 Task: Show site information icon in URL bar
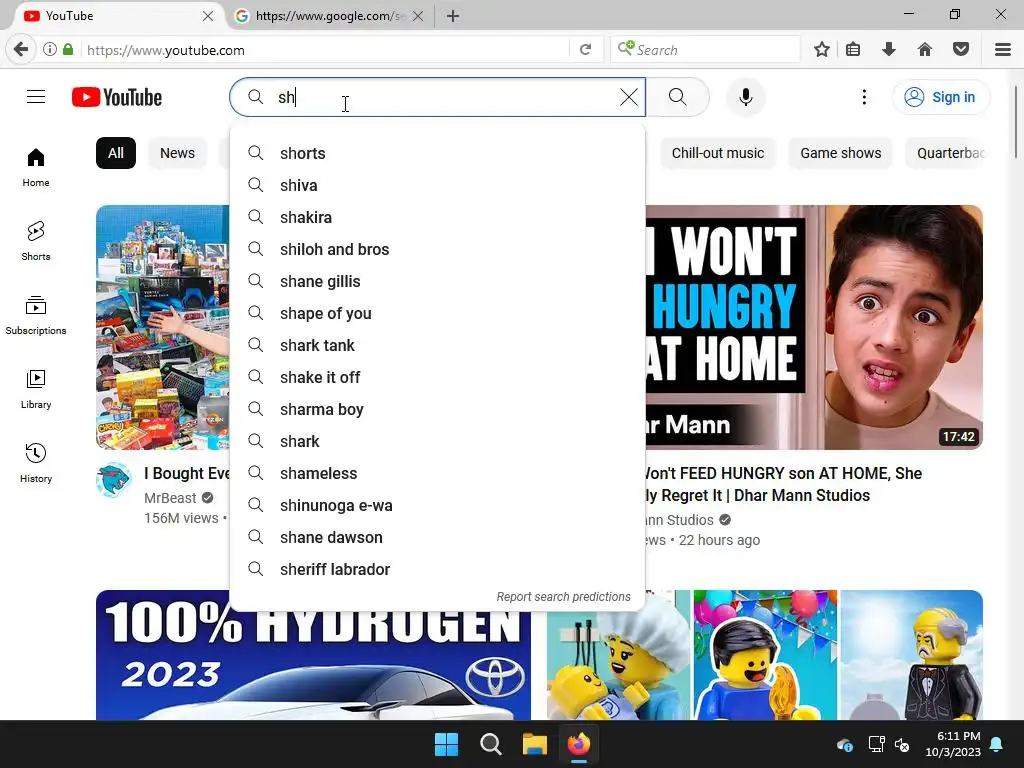(50, 50)
